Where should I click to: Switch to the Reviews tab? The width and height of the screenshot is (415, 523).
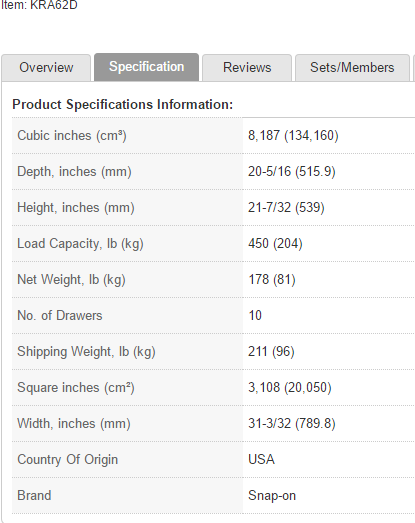(247, 68)
